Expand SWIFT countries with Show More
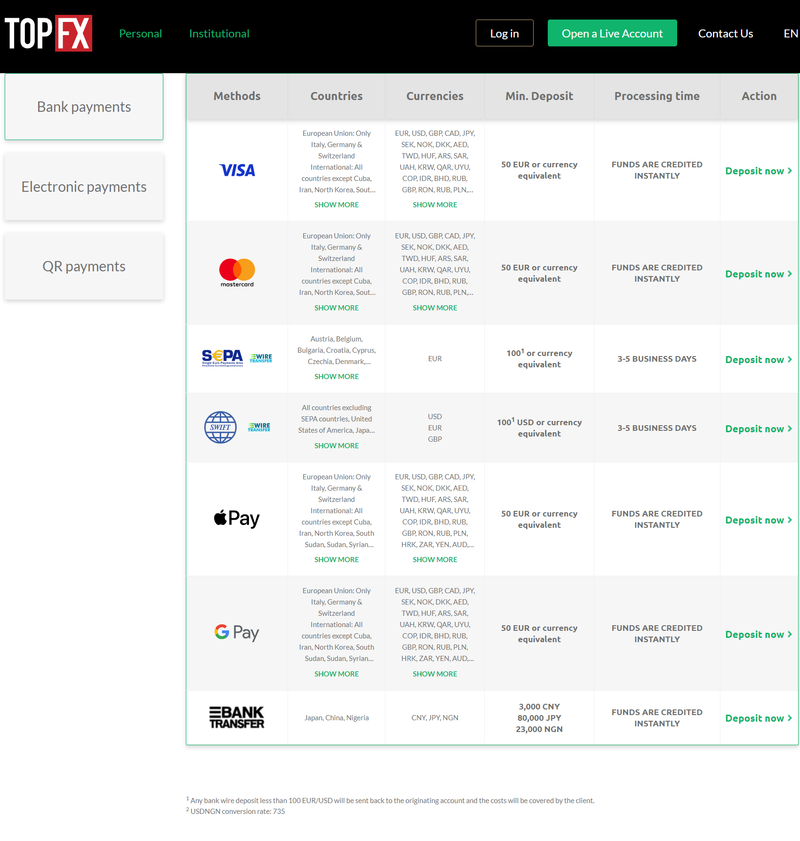 pos(337,446)
